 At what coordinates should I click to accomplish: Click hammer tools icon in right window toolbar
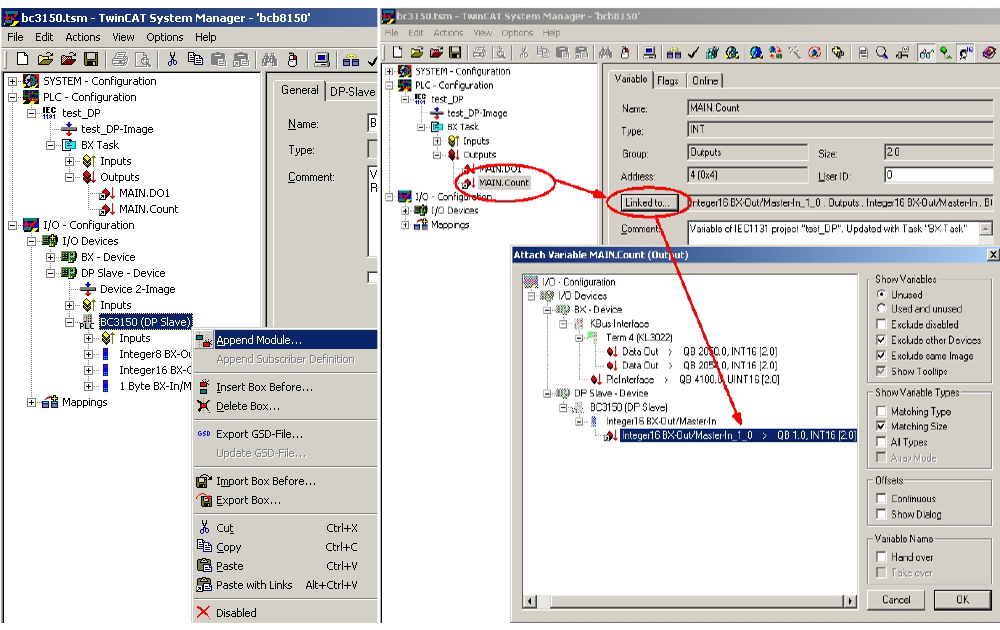[795, 52]
